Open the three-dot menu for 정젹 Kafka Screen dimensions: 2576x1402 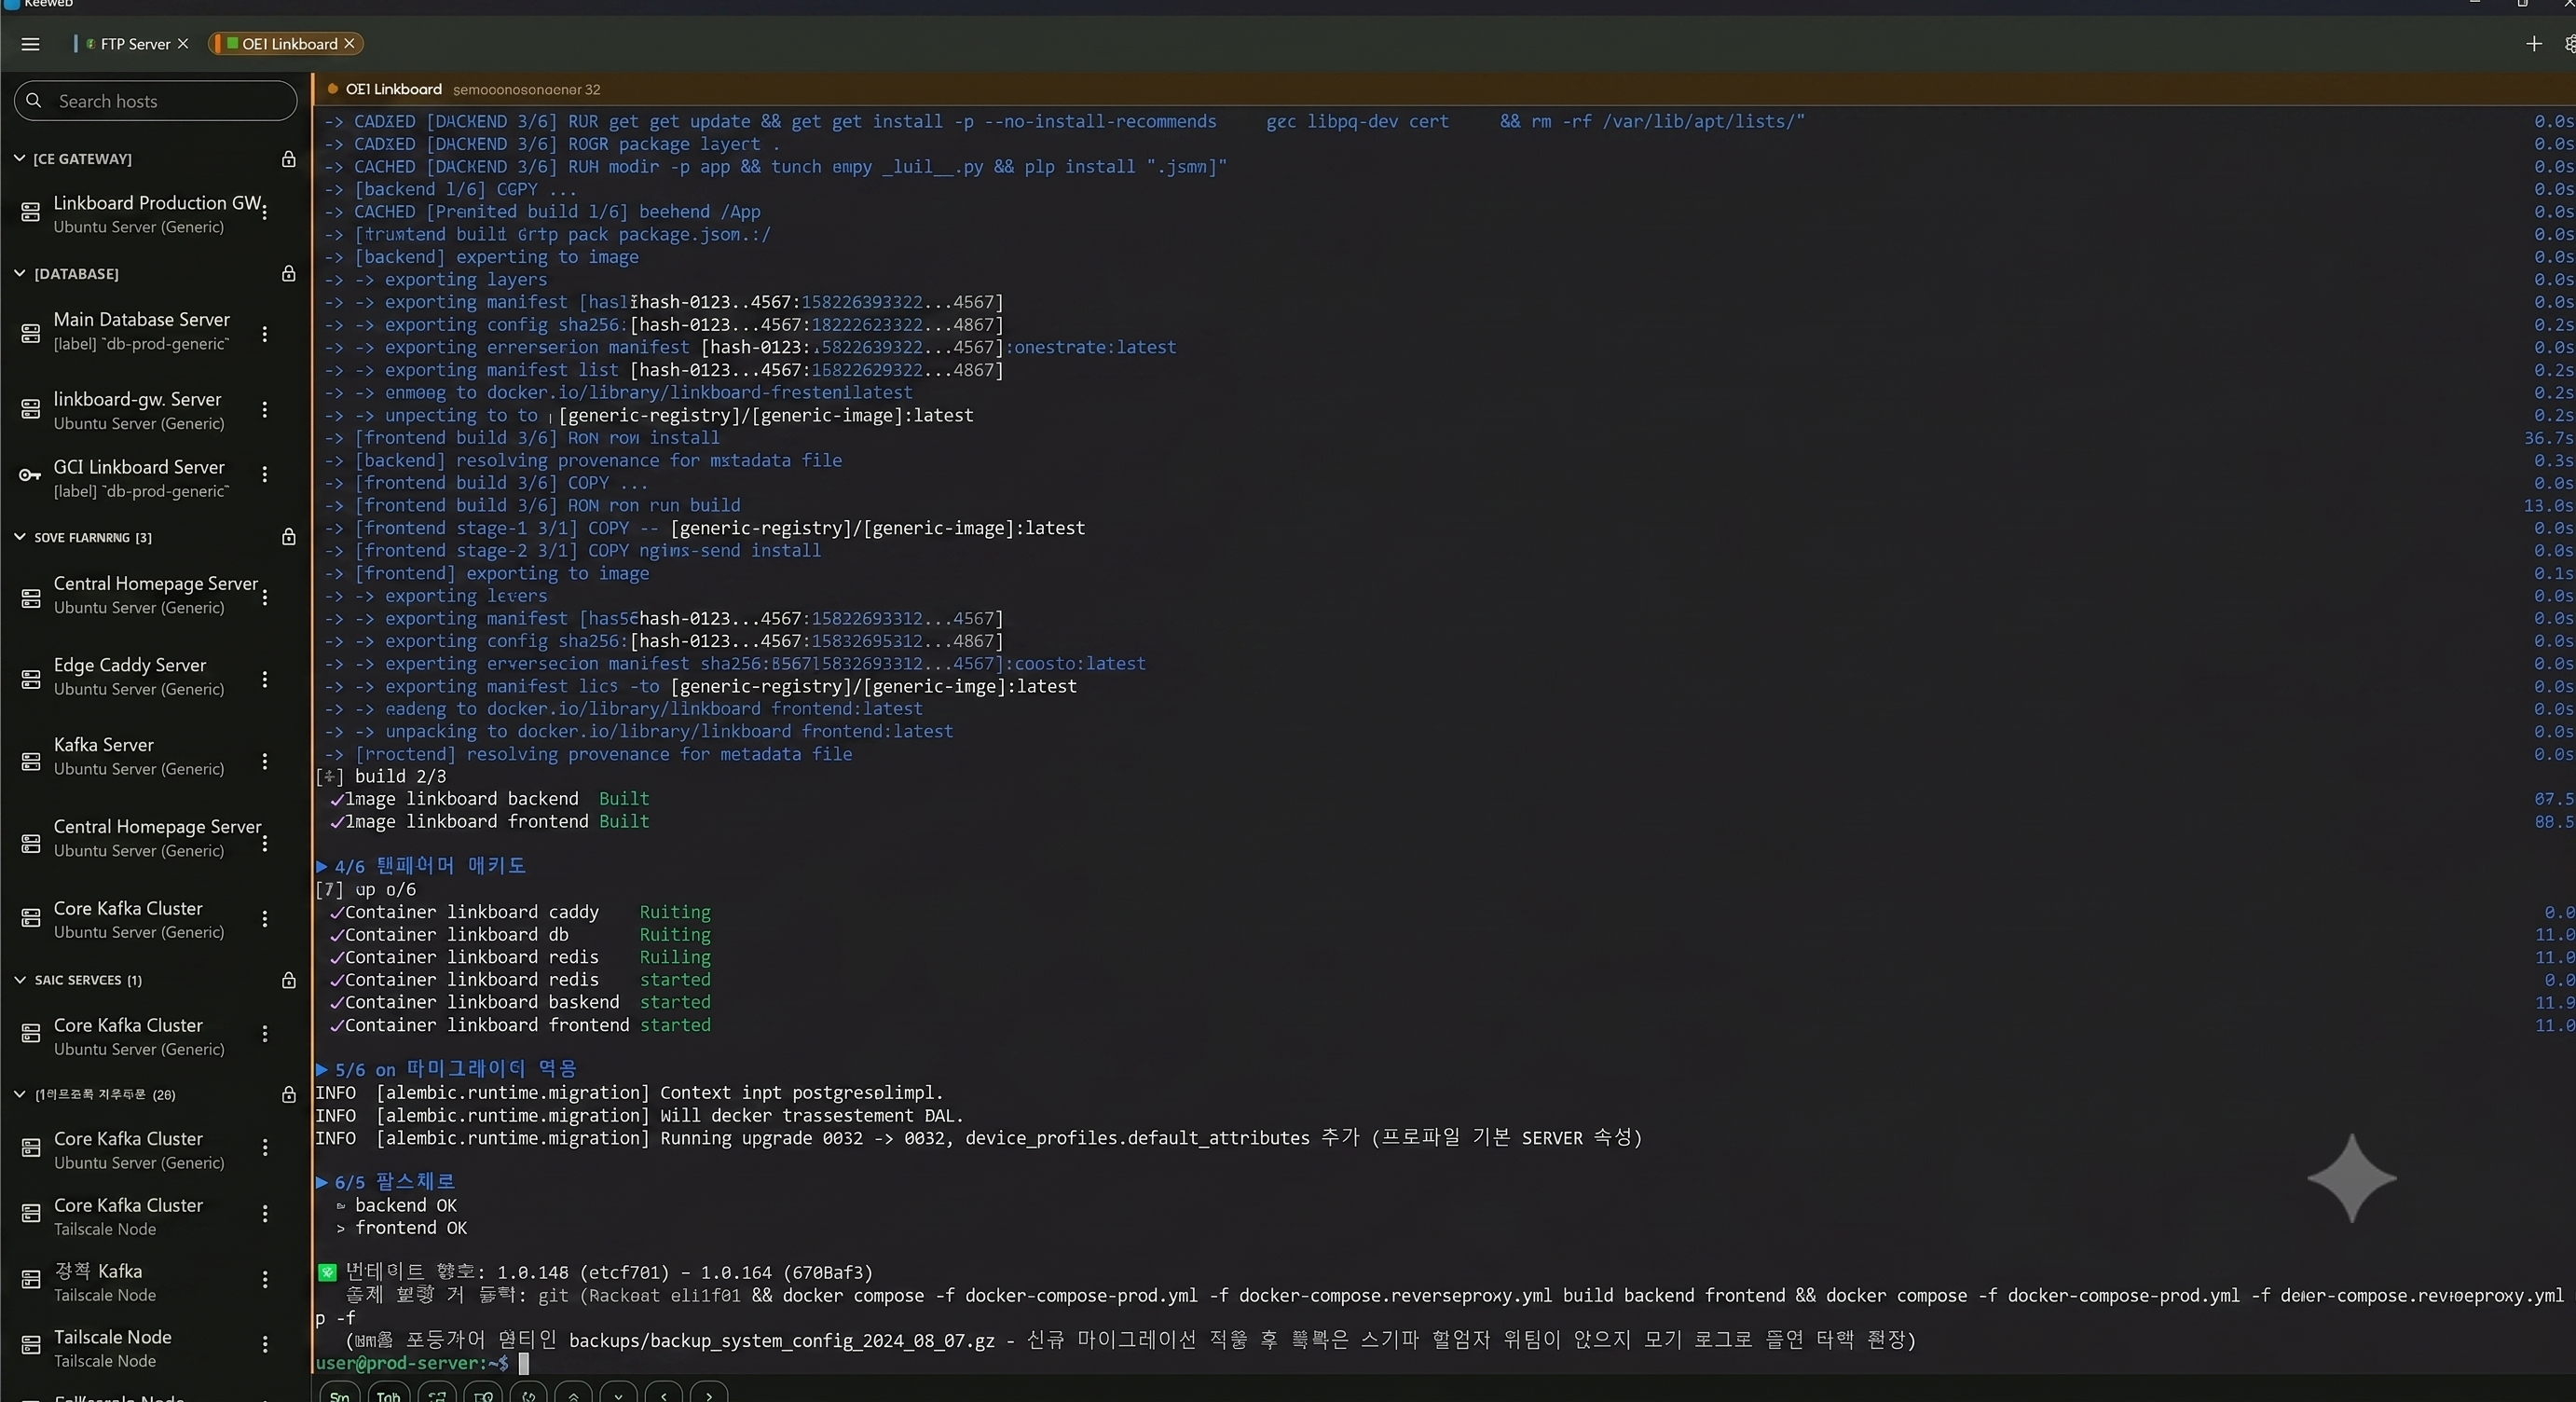[x=265, y=1279]
